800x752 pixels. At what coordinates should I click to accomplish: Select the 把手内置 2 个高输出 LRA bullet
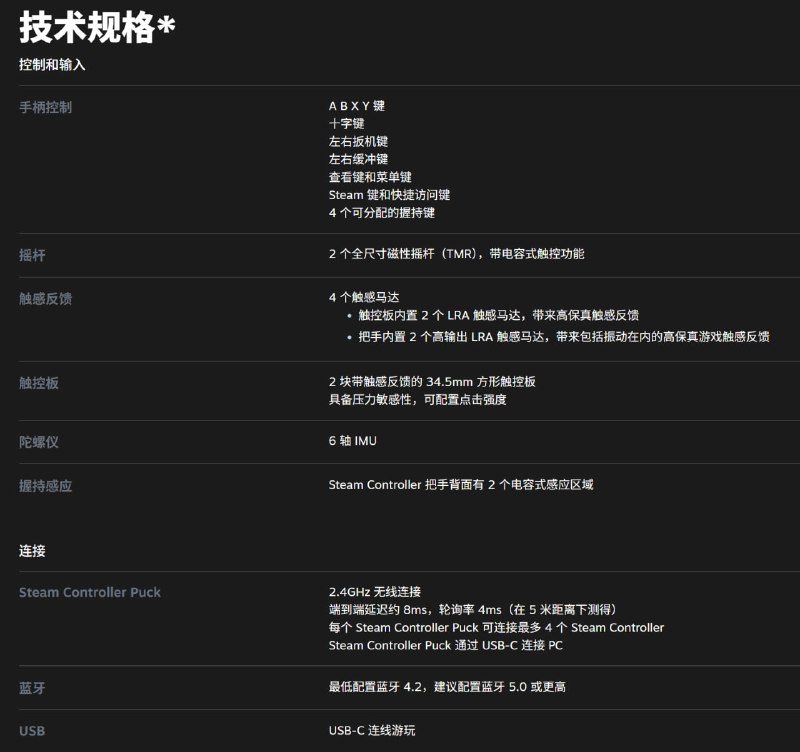coord(564,337)
